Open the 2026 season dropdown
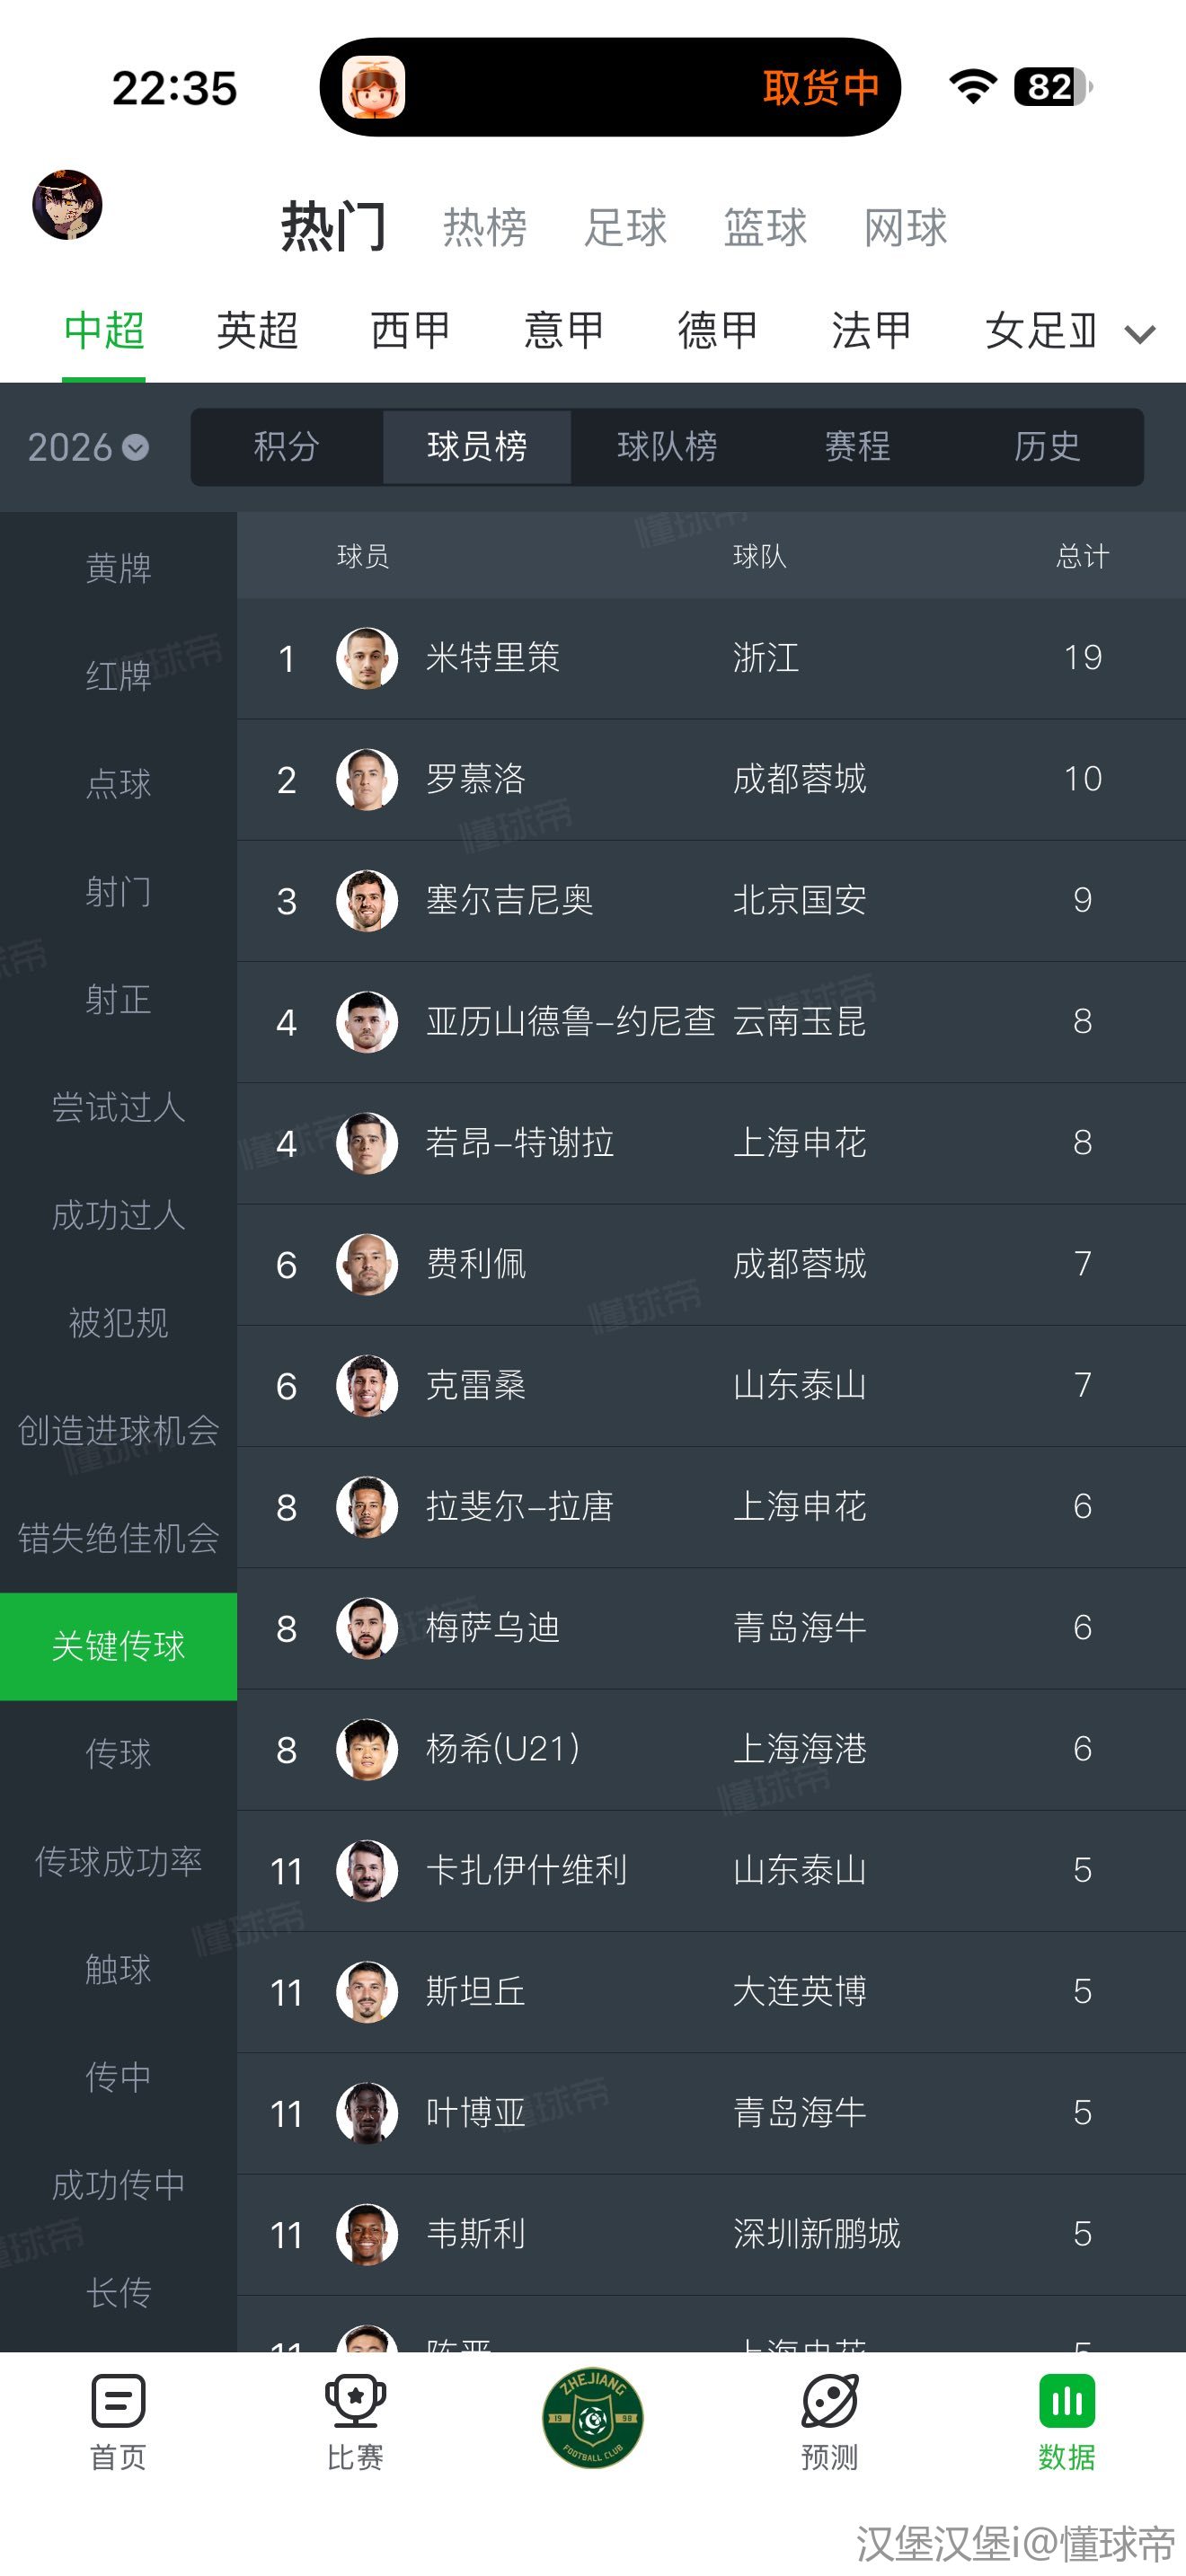Viewport: 1186px width, 2576px height. point(88,447)
